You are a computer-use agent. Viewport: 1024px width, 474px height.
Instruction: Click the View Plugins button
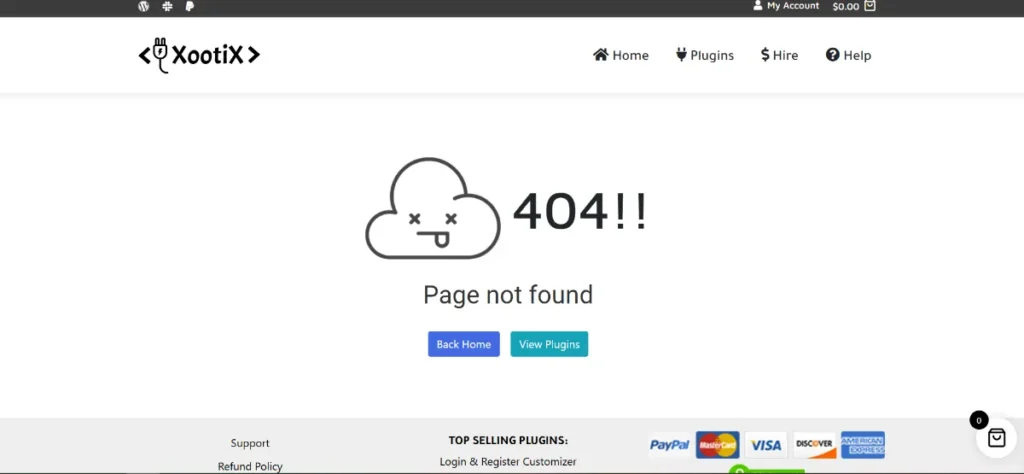tap(549, 344)
